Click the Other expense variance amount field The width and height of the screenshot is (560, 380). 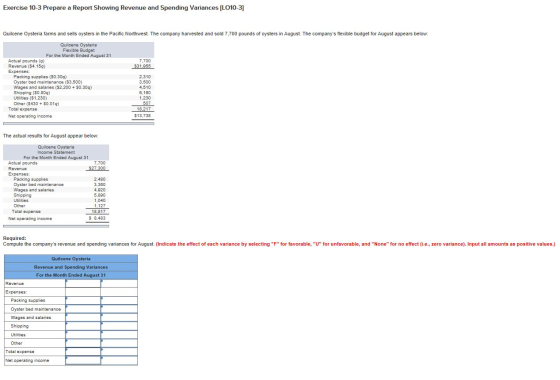83,343
